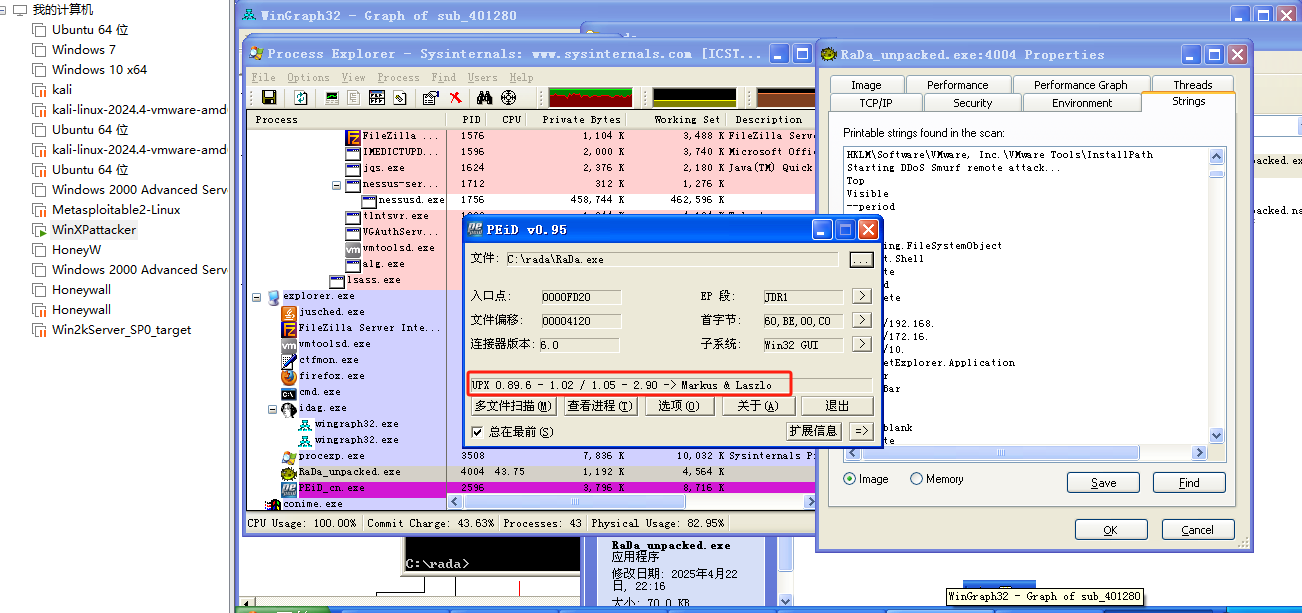Select Win2kServer_SP0_target in VM list

pos(121,330)
